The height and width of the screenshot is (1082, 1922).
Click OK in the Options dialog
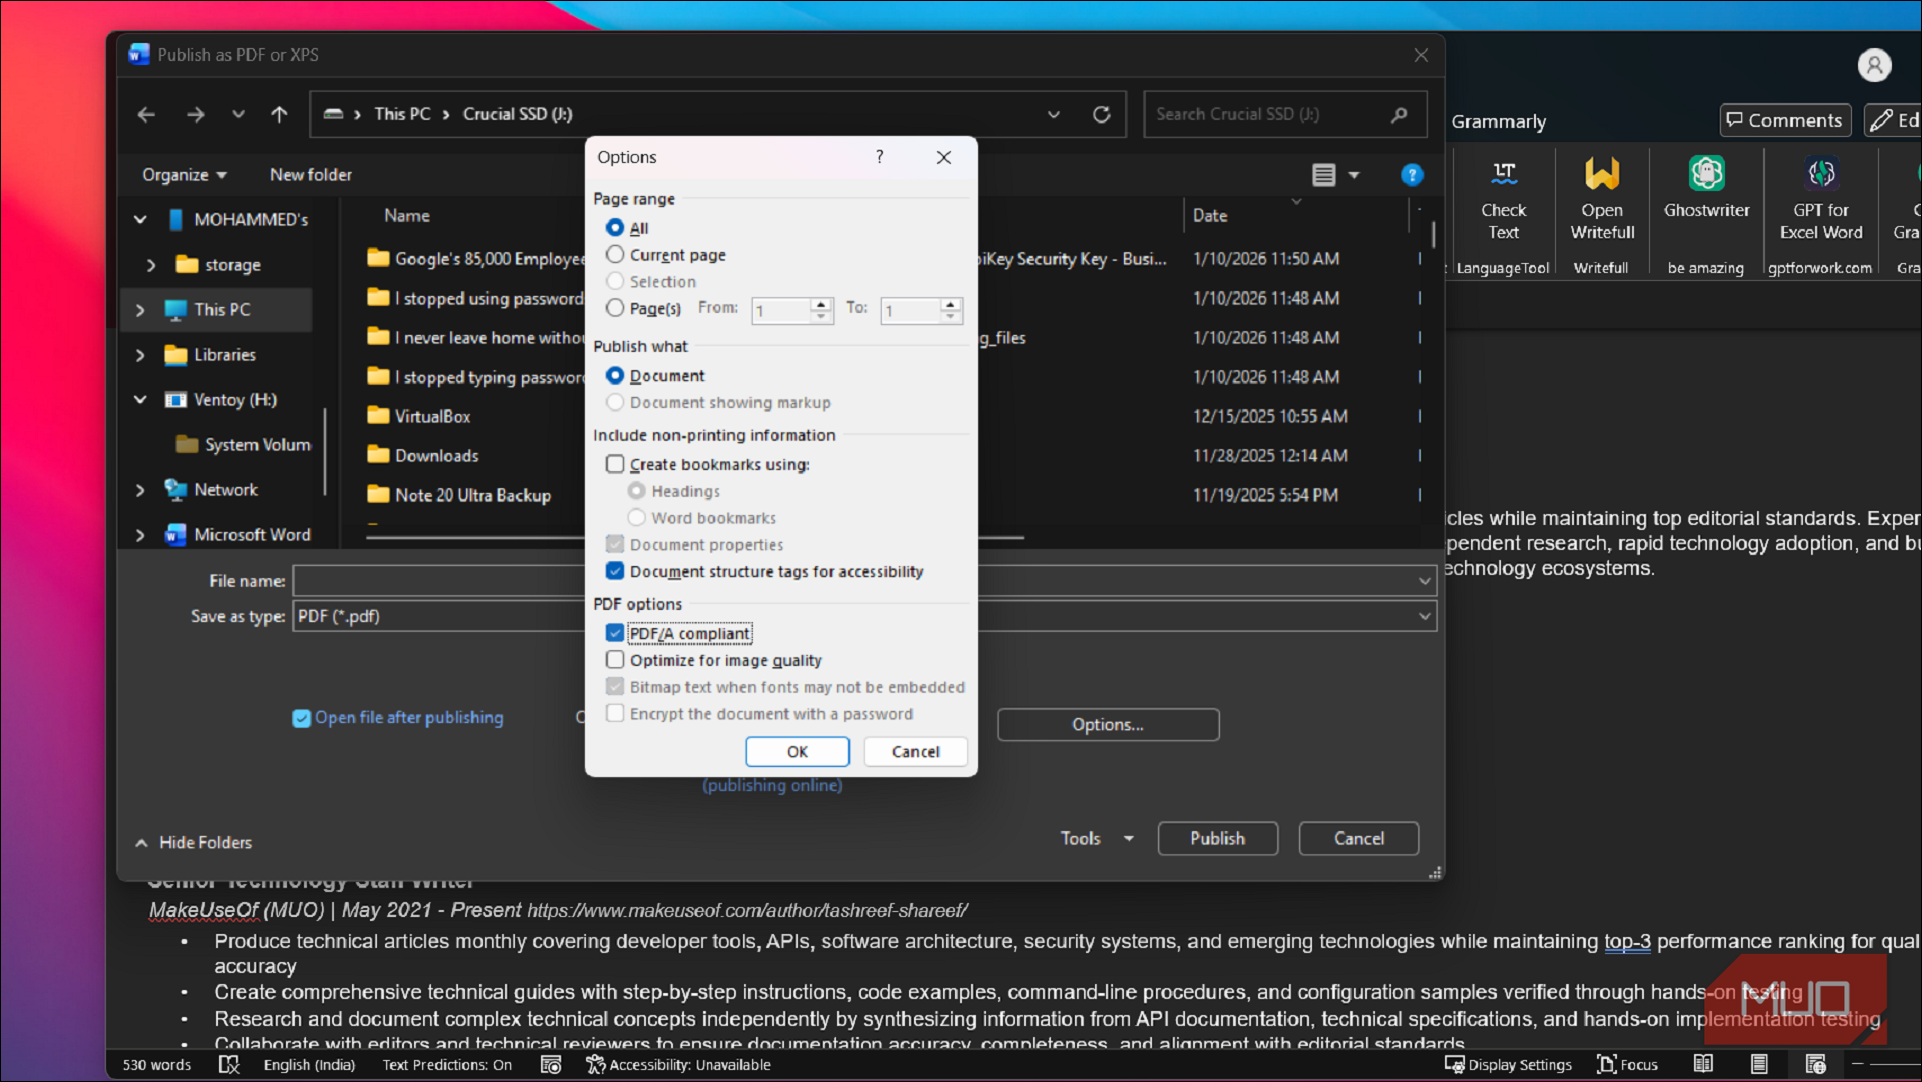[x=797, y=752]
